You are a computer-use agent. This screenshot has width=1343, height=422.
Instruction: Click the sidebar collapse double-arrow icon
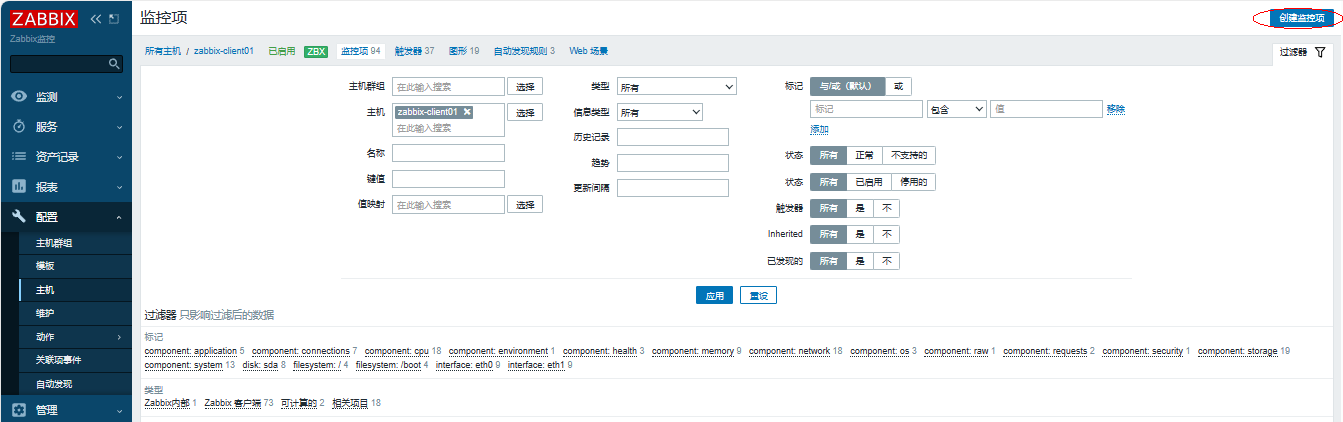click(96, 19)
